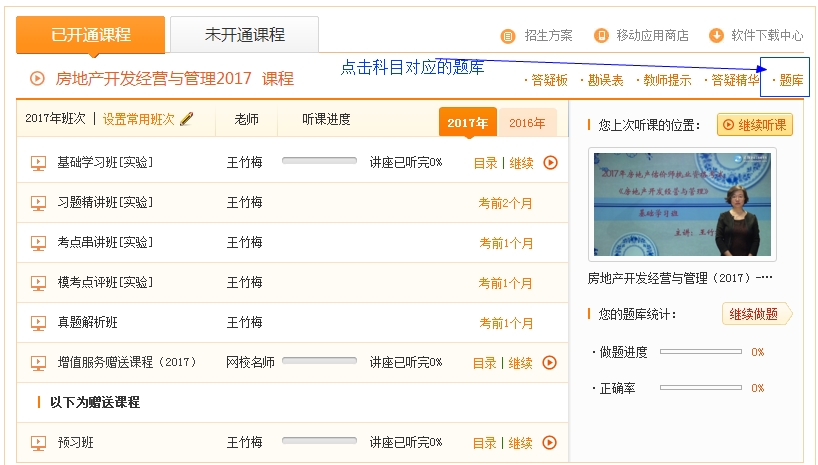Screen dimensions: 818x465
Task: Open the 教师提示 link
Action: [668, 80]
